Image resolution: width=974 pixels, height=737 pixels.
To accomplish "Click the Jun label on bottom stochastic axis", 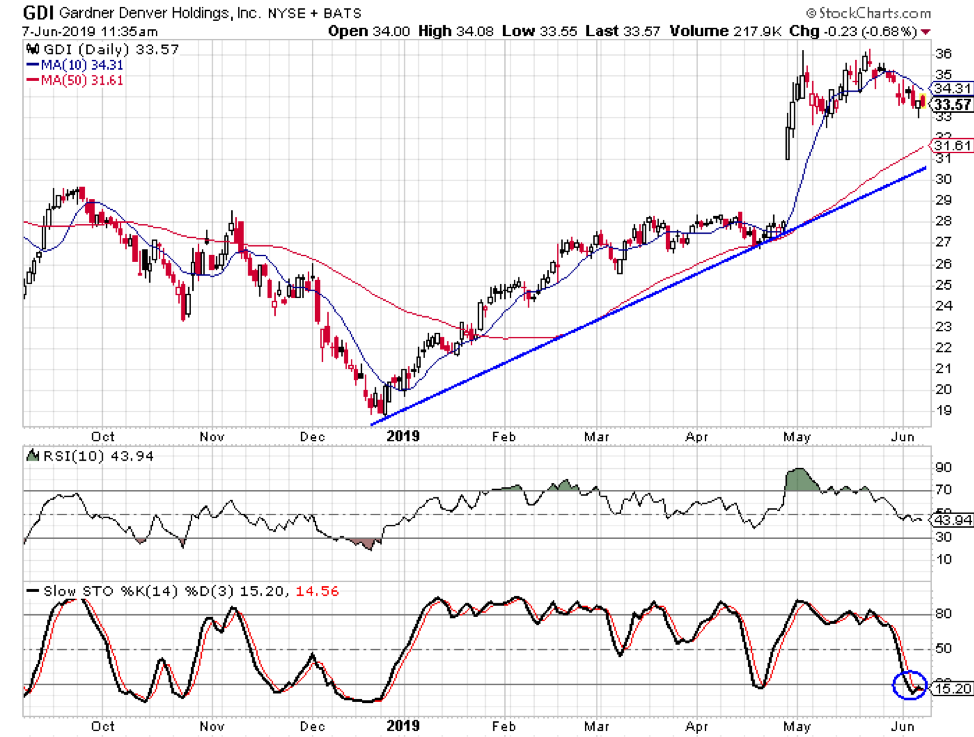I will click(902, 726).
